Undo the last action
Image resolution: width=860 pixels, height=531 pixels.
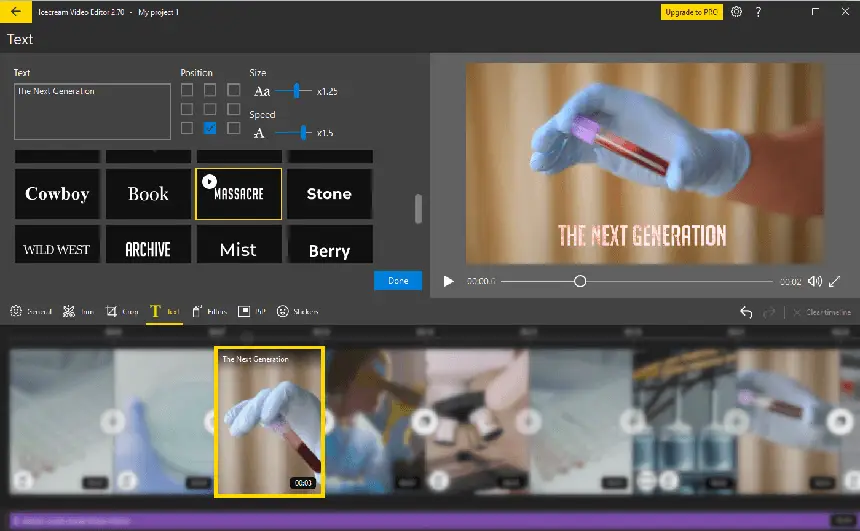(x=746, y=312)
